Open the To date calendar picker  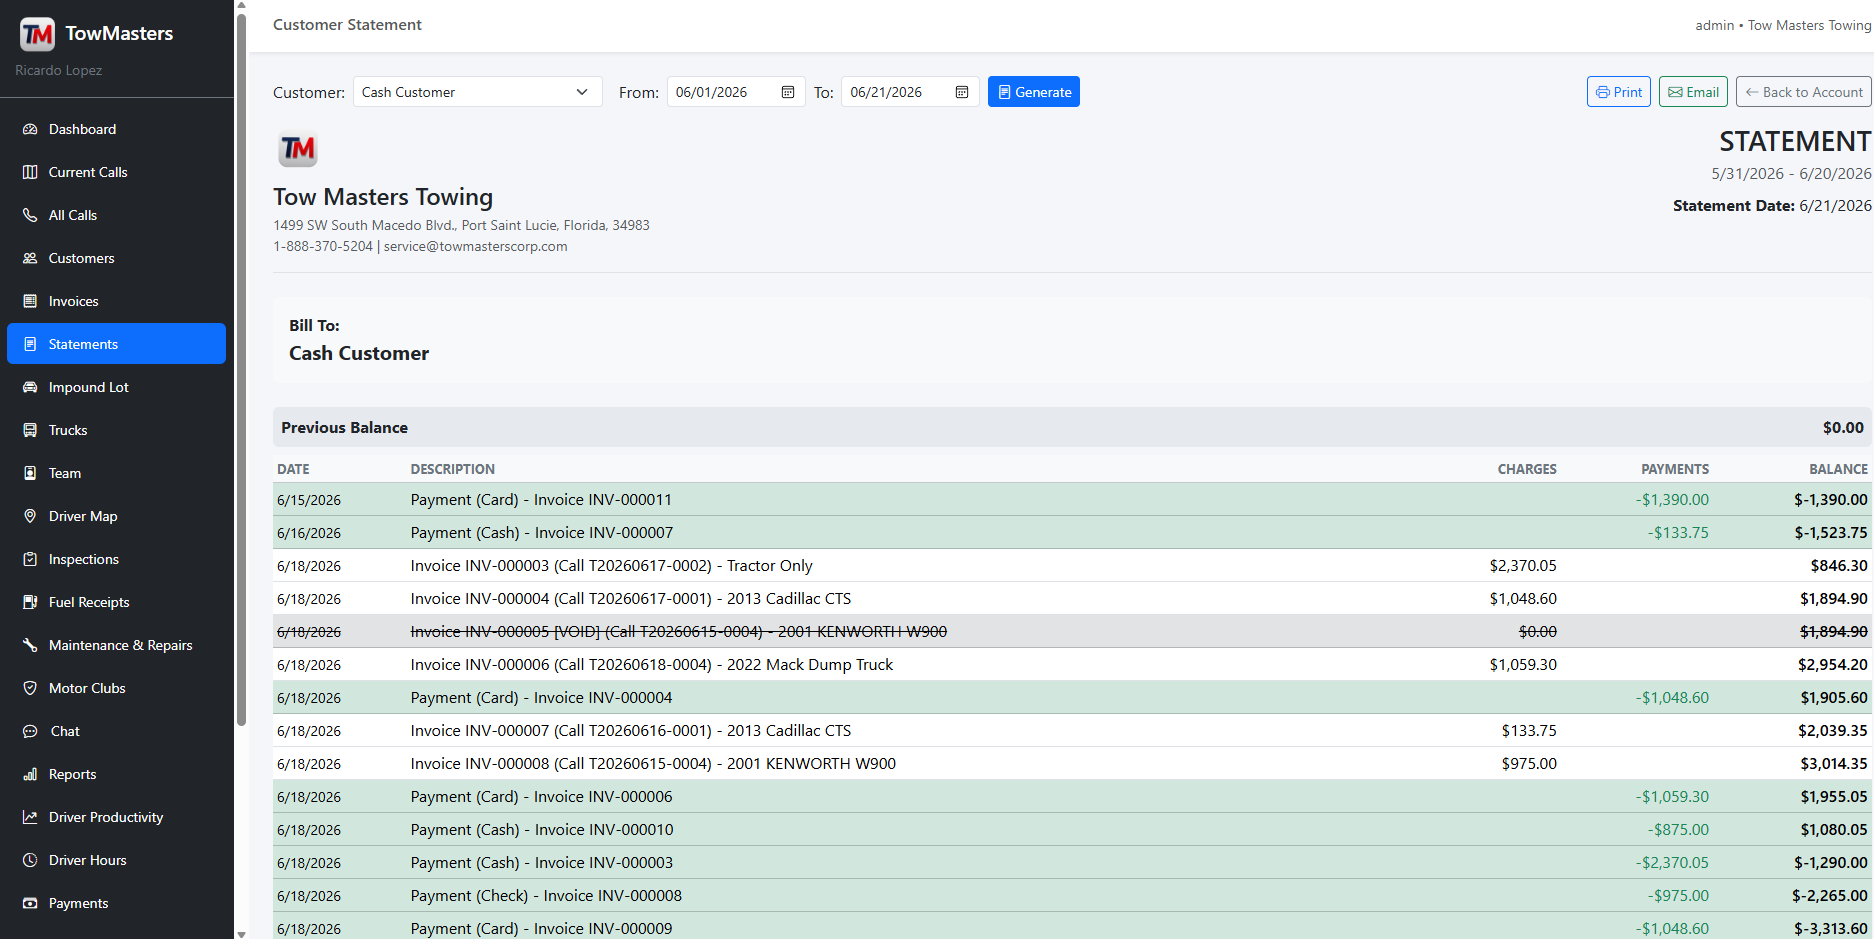coord(962,92)
